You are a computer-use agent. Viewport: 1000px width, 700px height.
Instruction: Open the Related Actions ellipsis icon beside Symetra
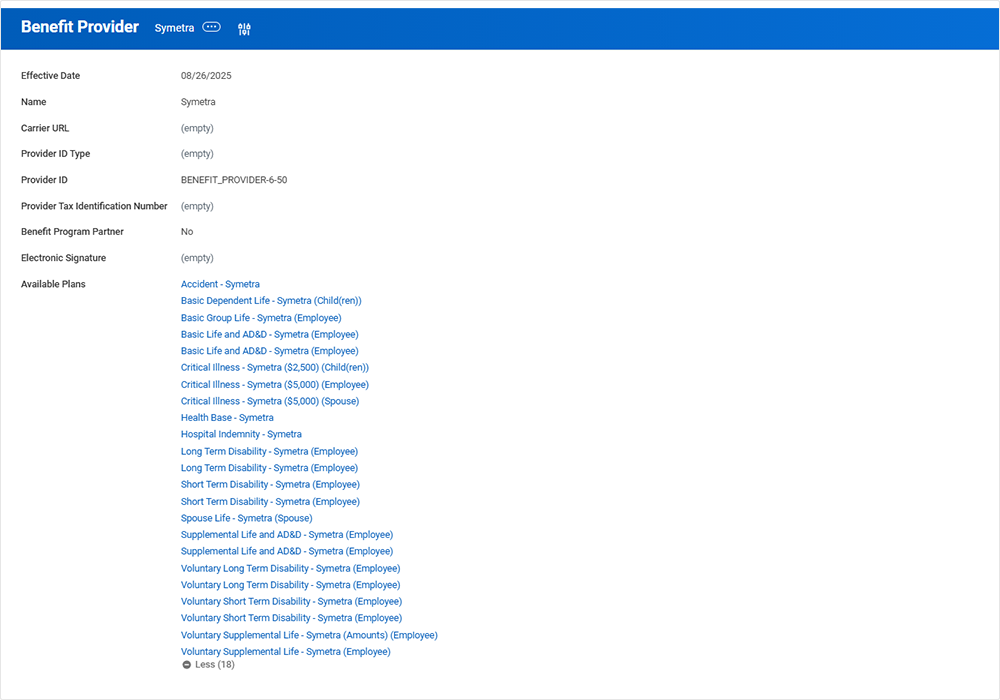coord(211,27)
